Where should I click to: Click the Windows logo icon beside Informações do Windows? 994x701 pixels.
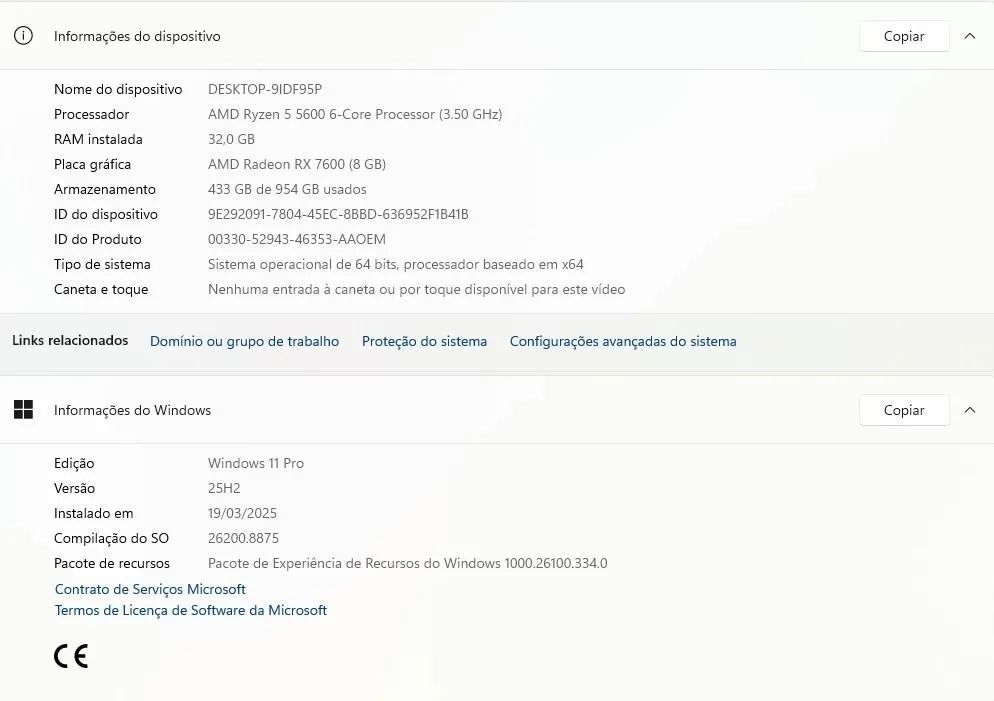pos(23,410)
